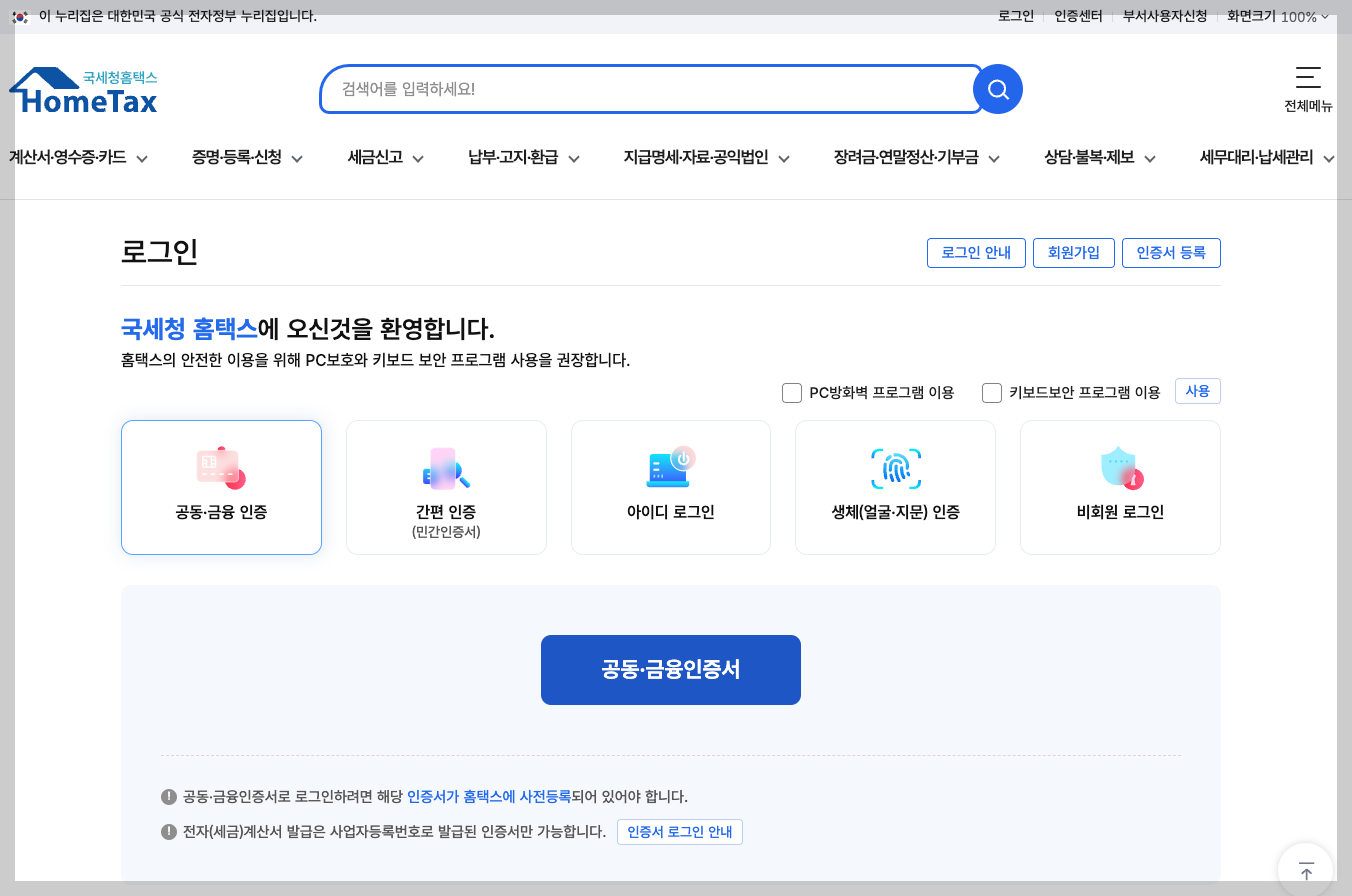Viewport: 1352px width, 896px height.
Task: Select the 간편 인증 login card
Action: [446, 487]
